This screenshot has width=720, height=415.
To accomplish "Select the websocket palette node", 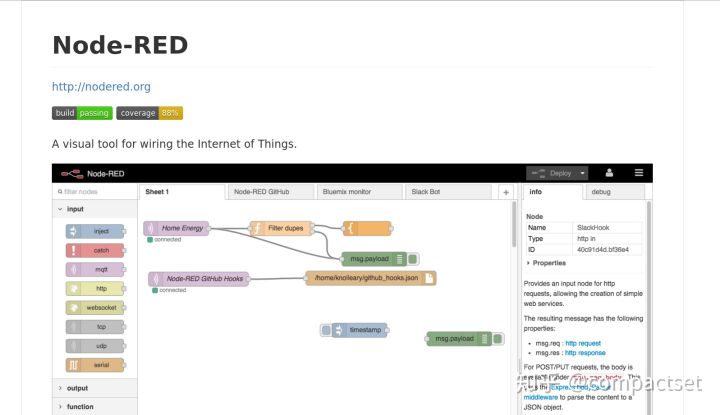I will click(x=95, y=308).
